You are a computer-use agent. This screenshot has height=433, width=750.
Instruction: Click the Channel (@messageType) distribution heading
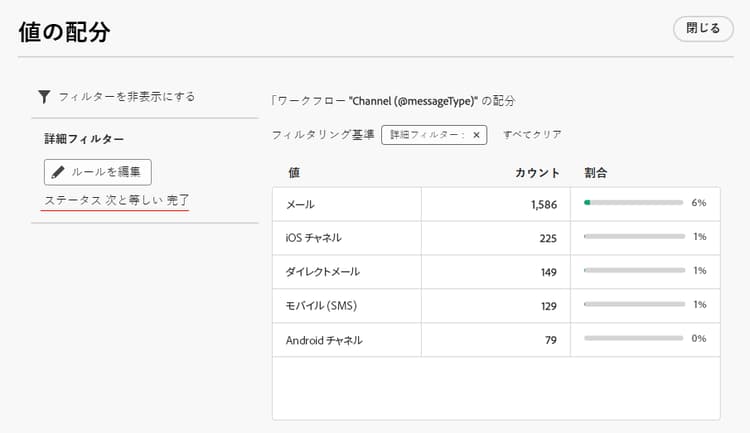click(394, 101)
